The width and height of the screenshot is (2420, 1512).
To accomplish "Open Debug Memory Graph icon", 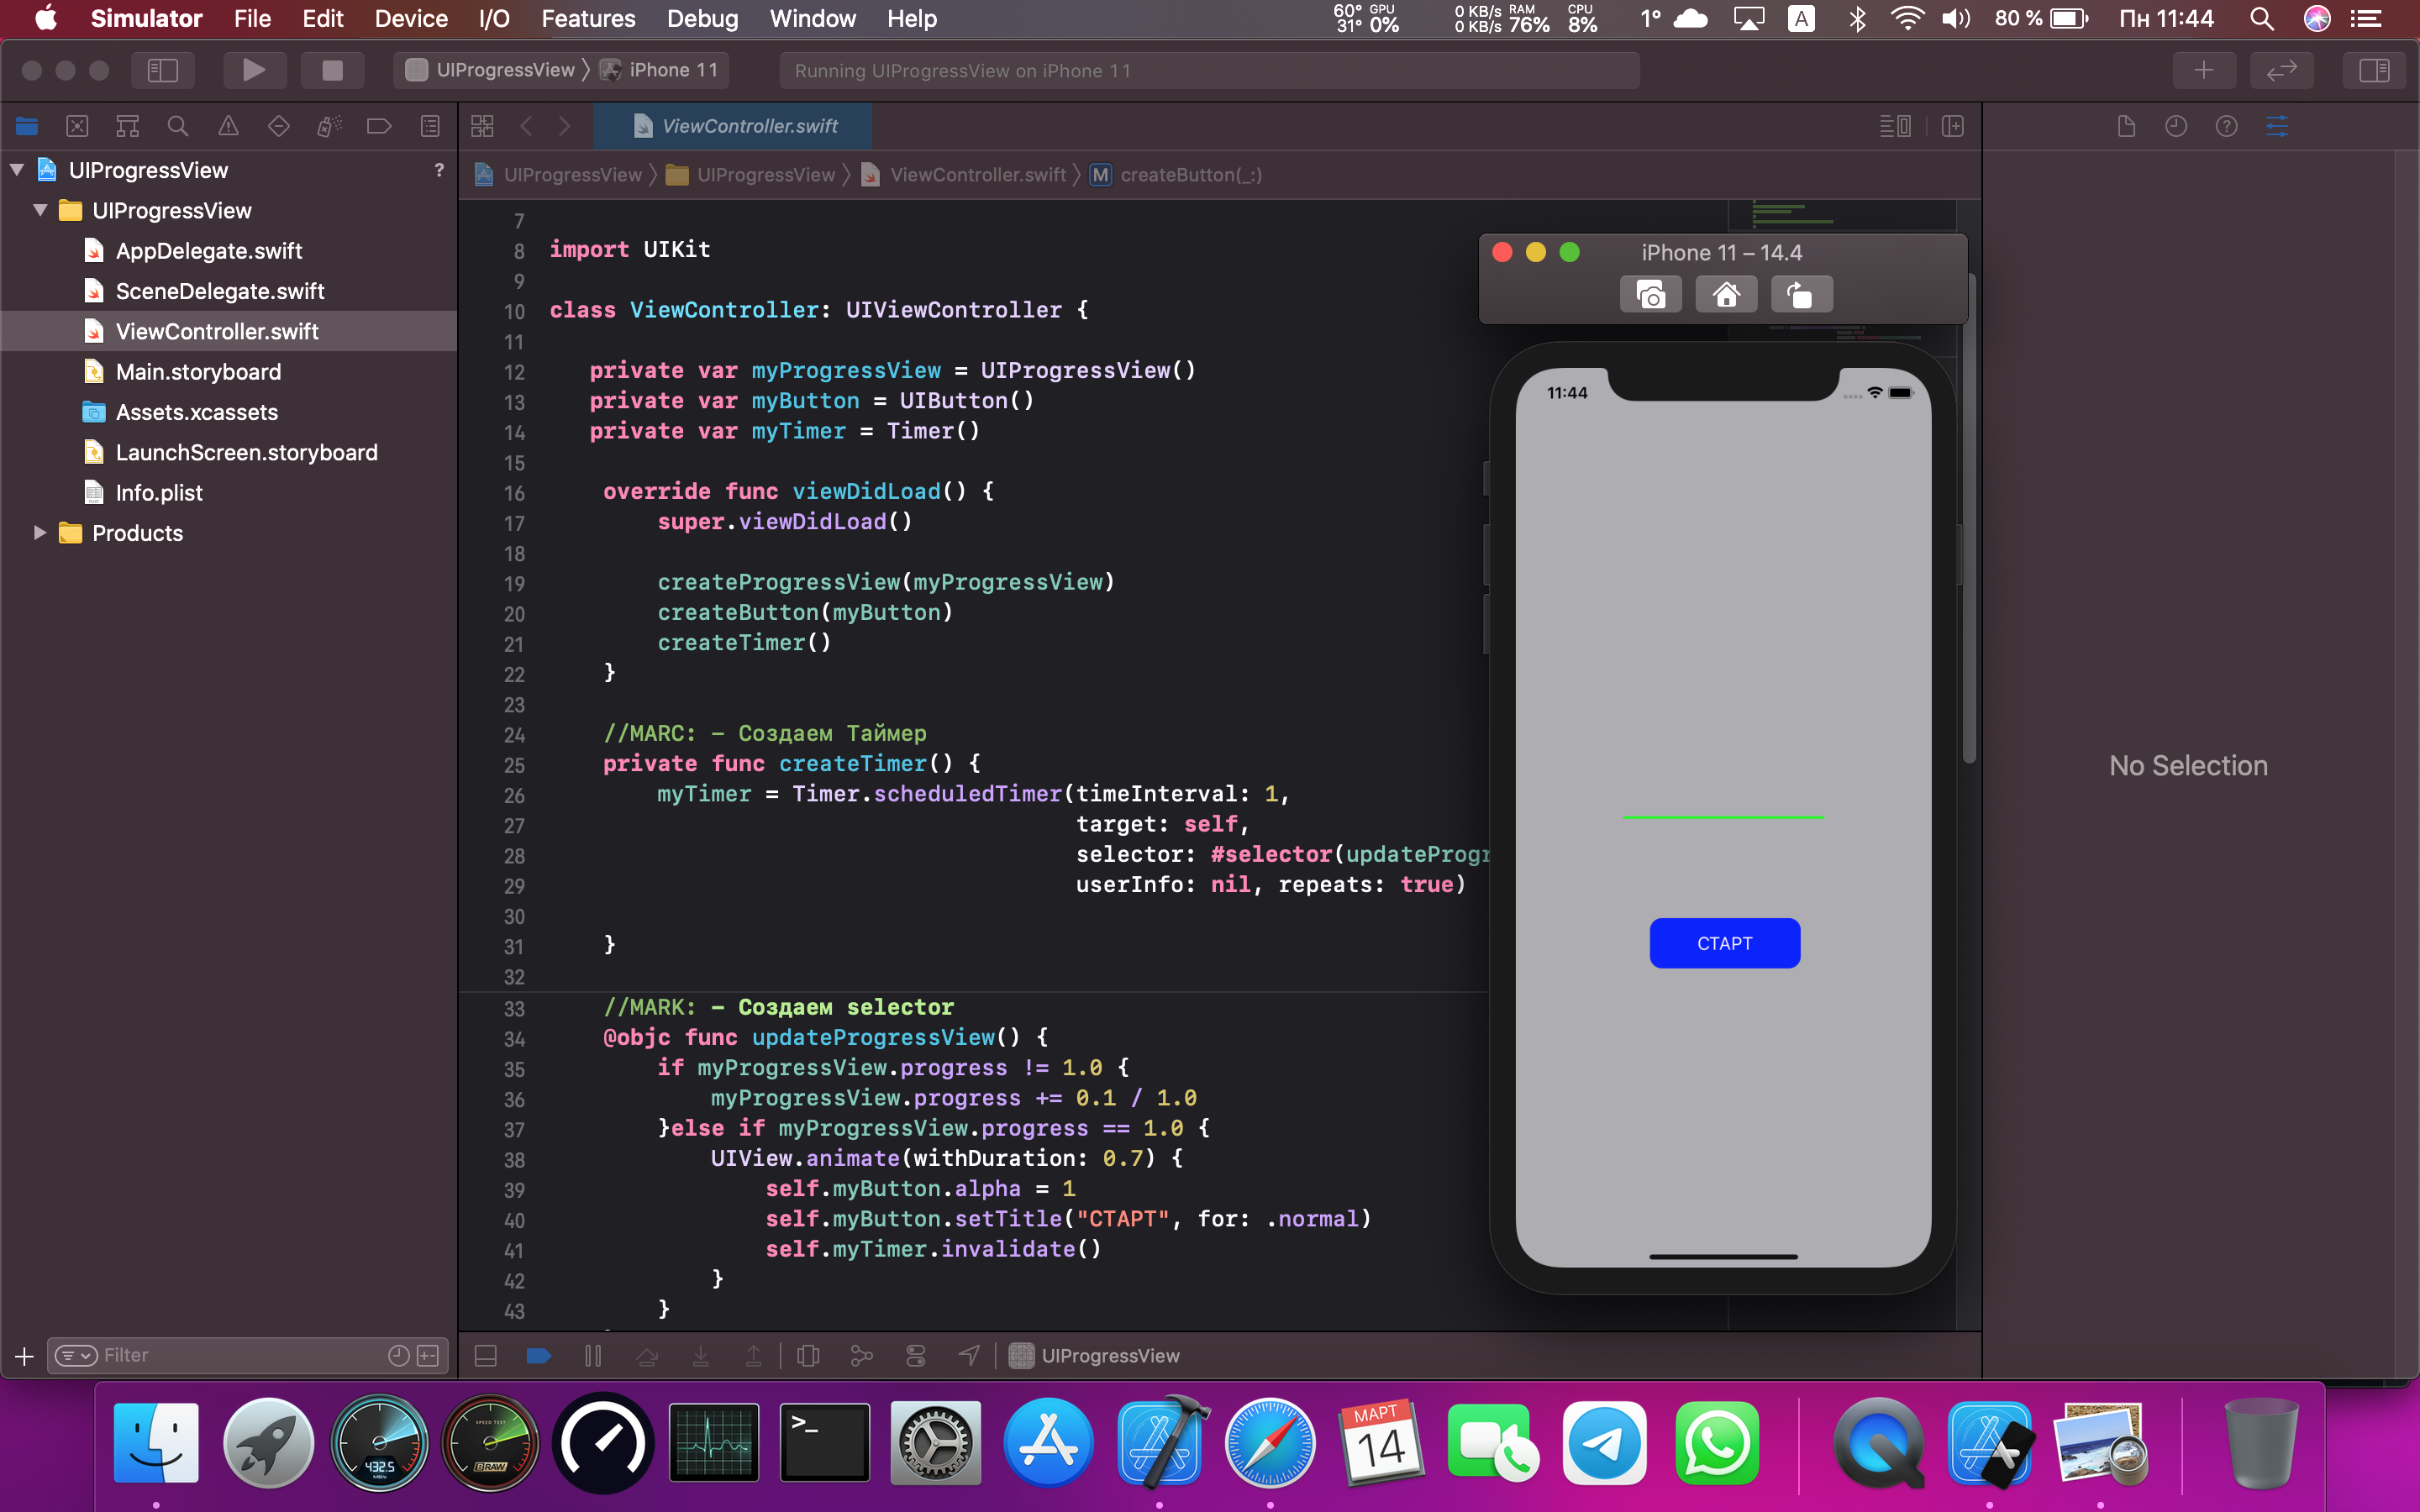I will [x=861, y=1356].
